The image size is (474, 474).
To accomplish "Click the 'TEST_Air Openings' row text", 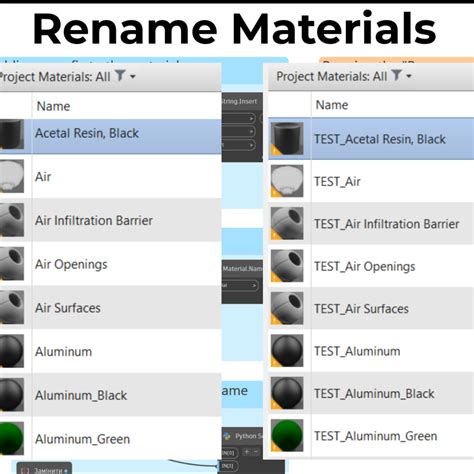I will click(365, 267).
